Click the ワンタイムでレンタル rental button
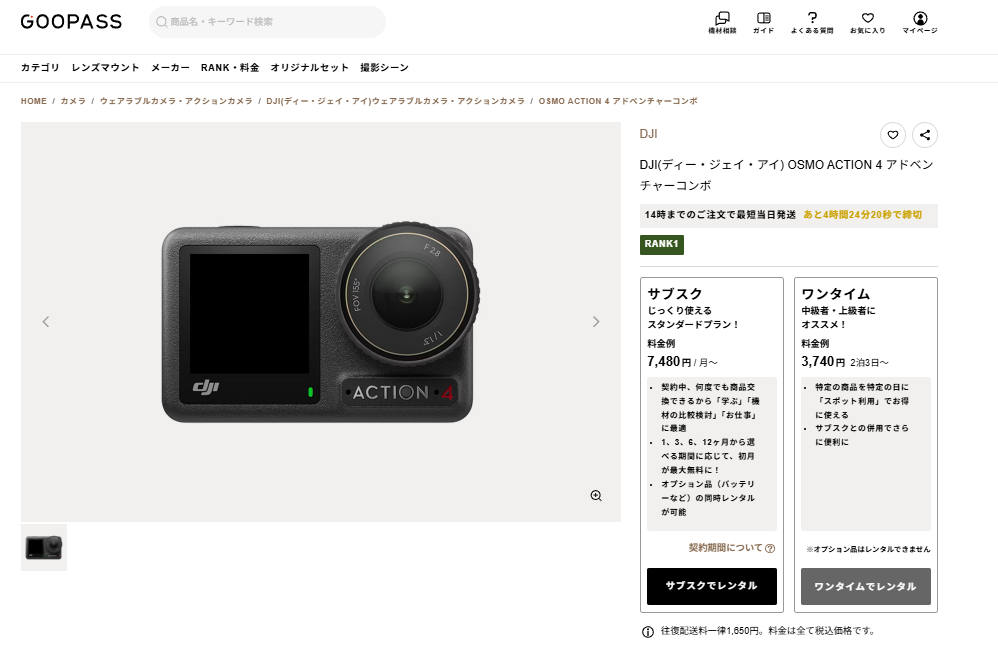The width and height of the screenshot is (998, 651). [865, 587]
